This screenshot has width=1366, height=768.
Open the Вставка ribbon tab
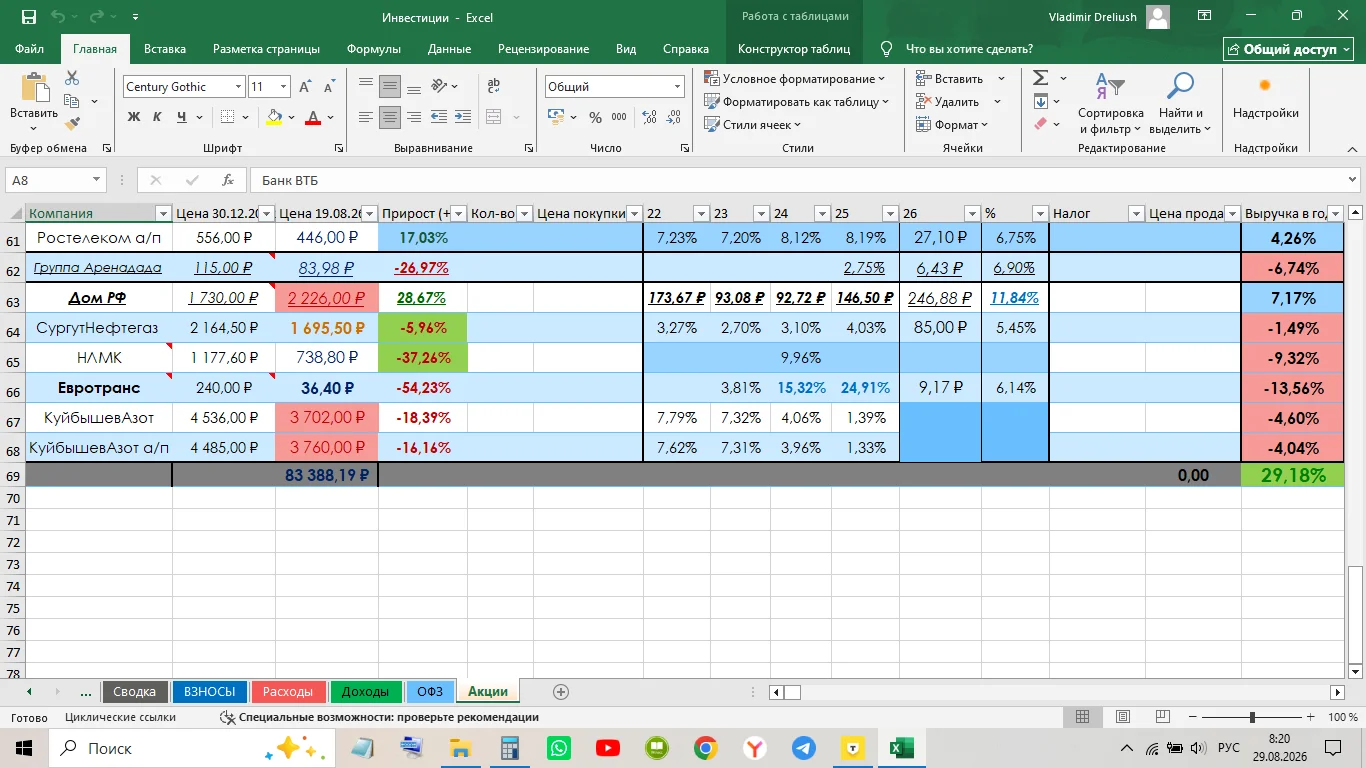[x=165, y=49]
